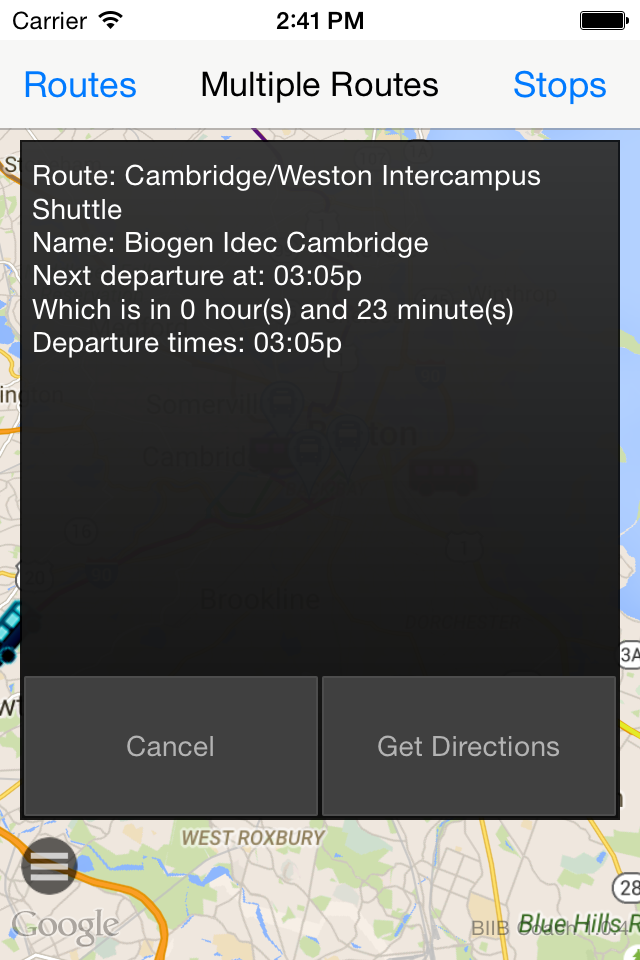Open the Stops list
The width and height of the screenshot is (640, 960).
pyautogui.click(x=559, y=85)
